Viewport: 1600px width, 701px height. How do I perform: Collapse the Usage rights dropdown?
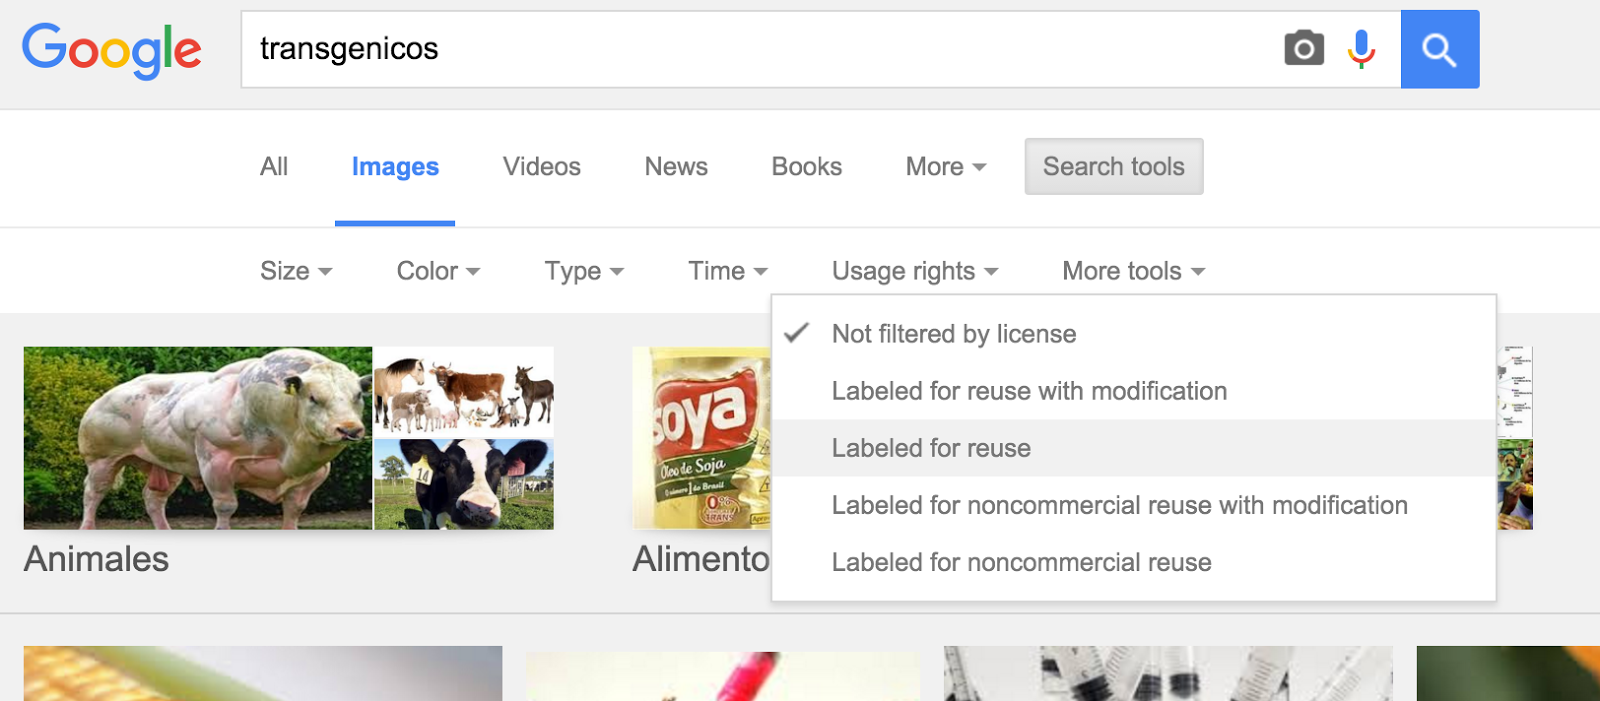pos(914,271)
